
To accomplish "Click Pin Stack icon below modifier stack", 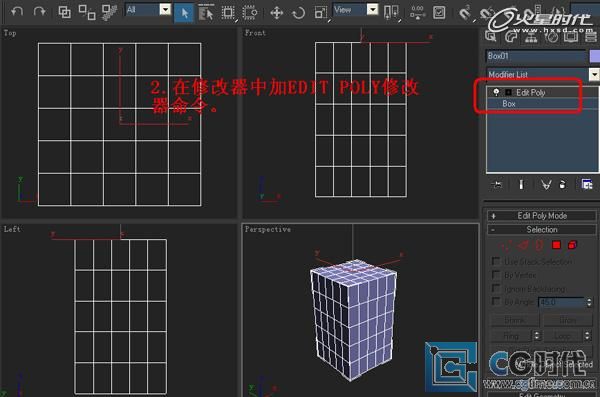I will point(497,185).
